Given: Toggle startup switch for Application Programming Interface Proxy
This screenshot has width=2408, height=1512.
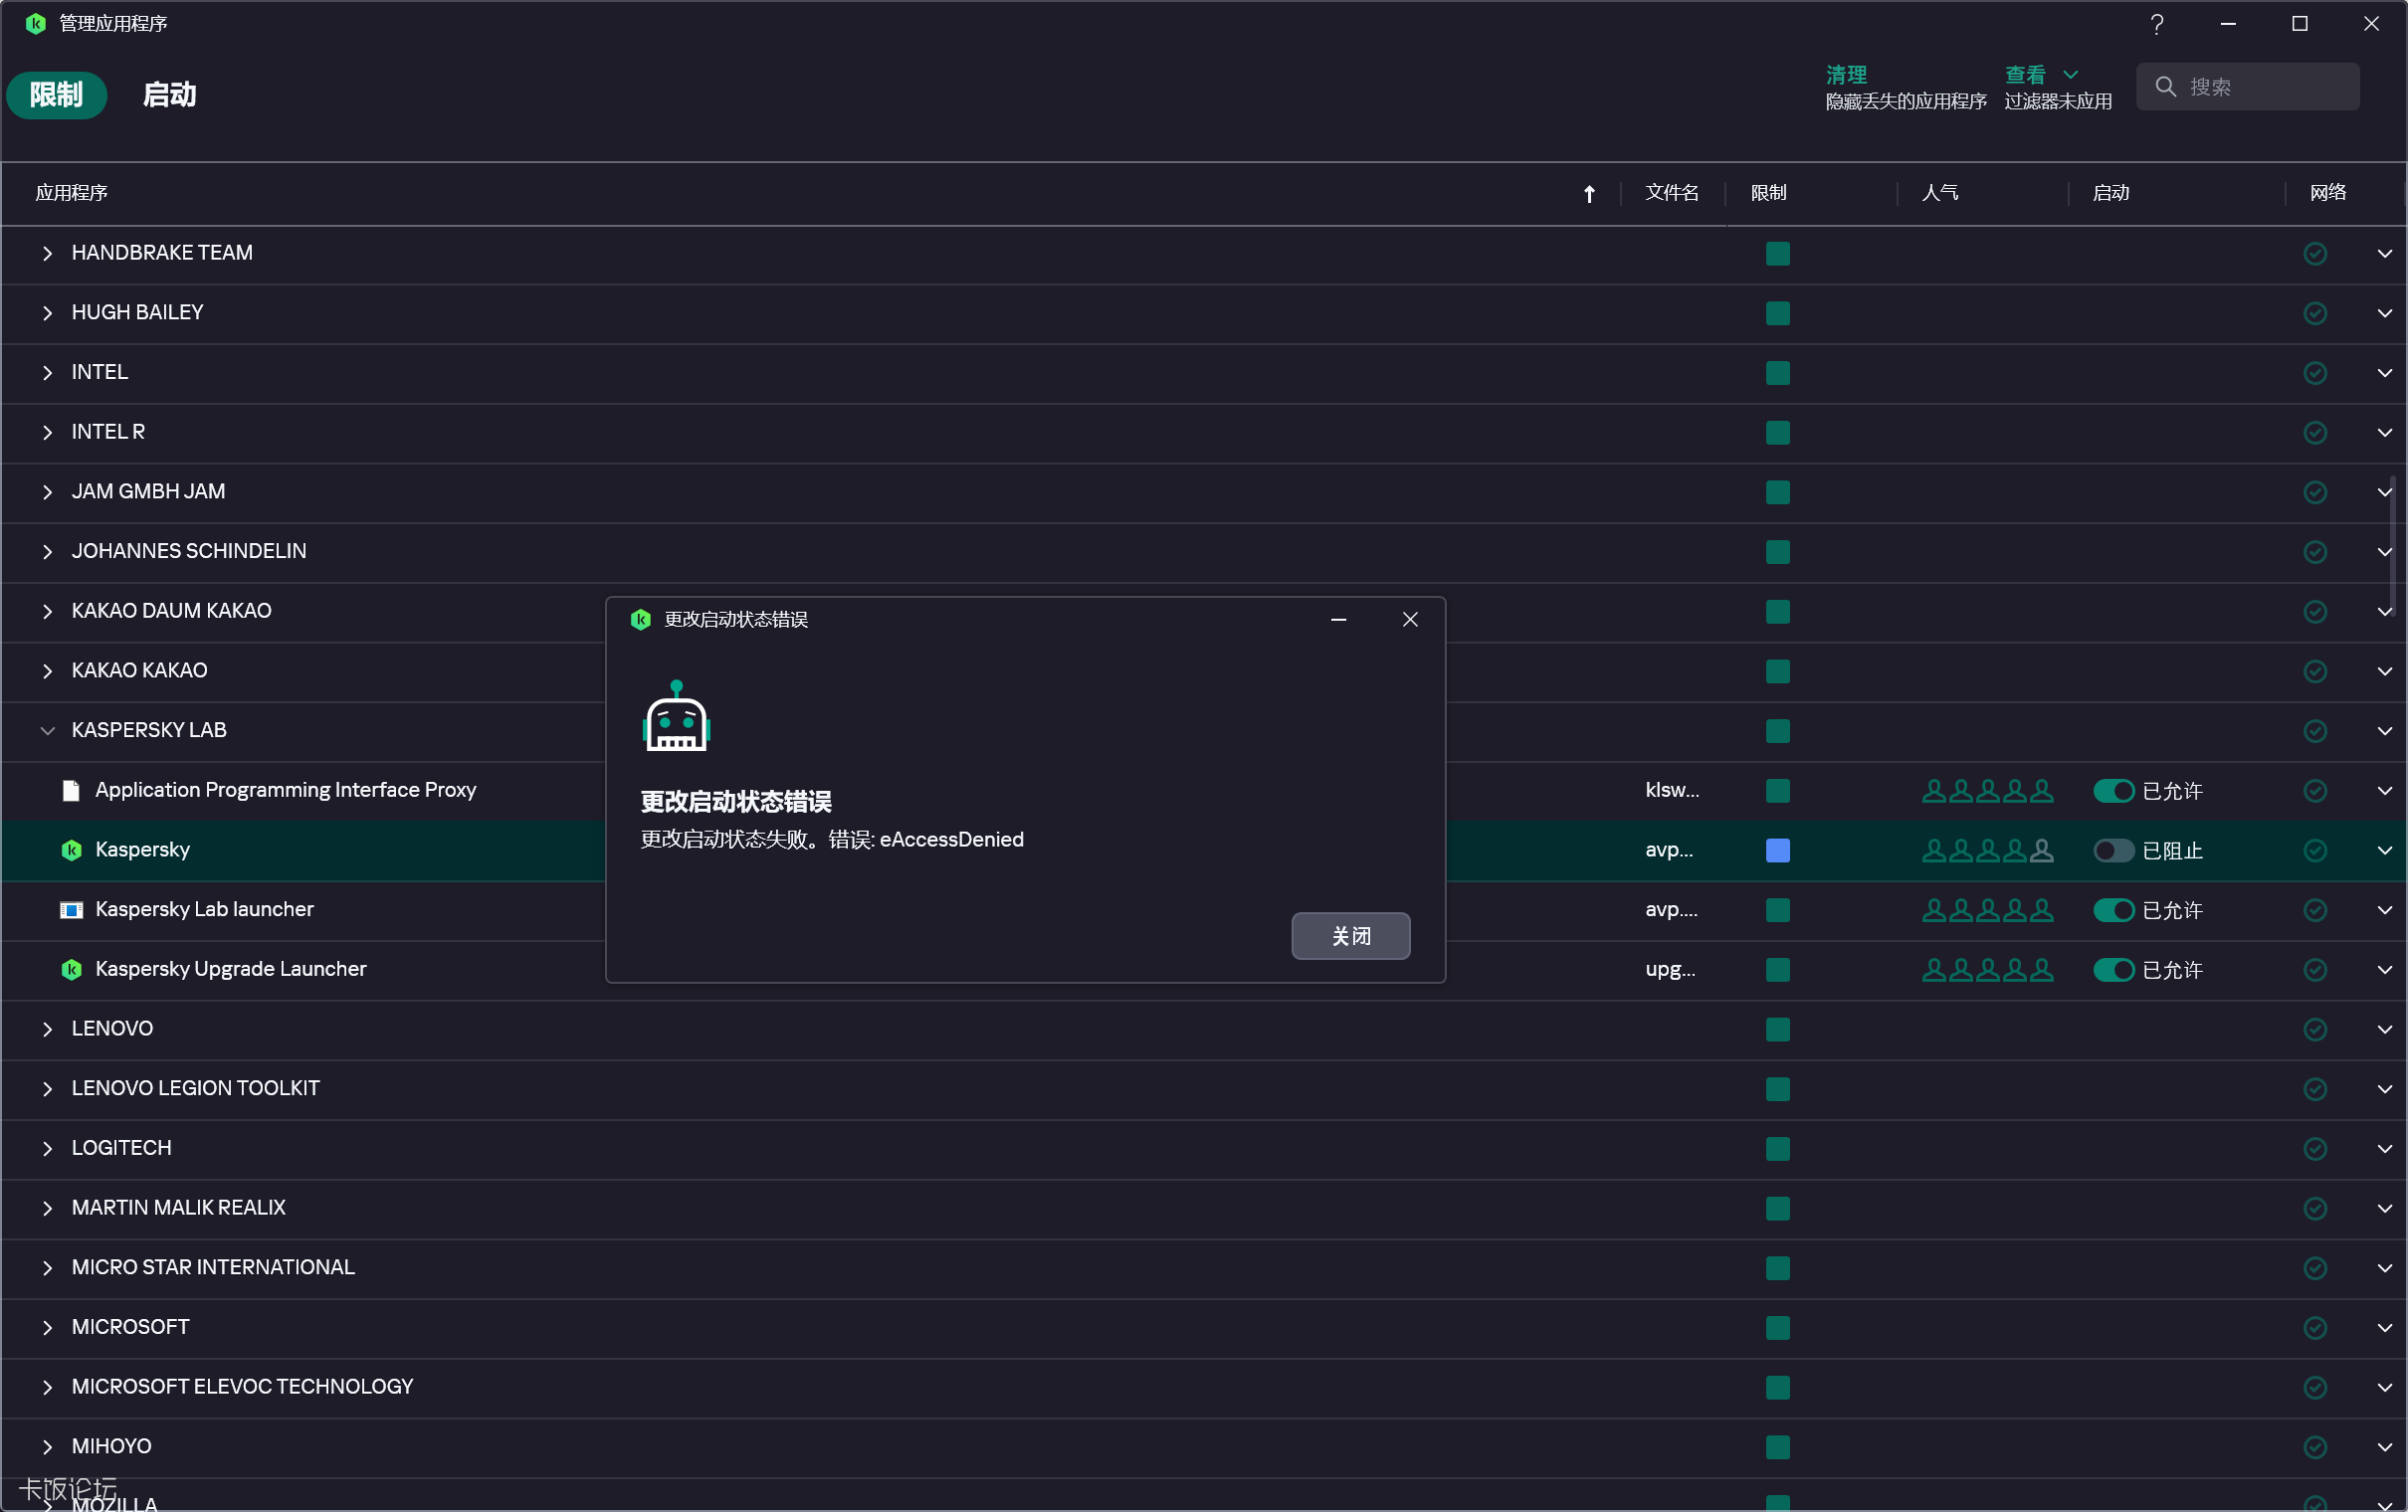Looking at the screenshot, I should click(2113, 791).
